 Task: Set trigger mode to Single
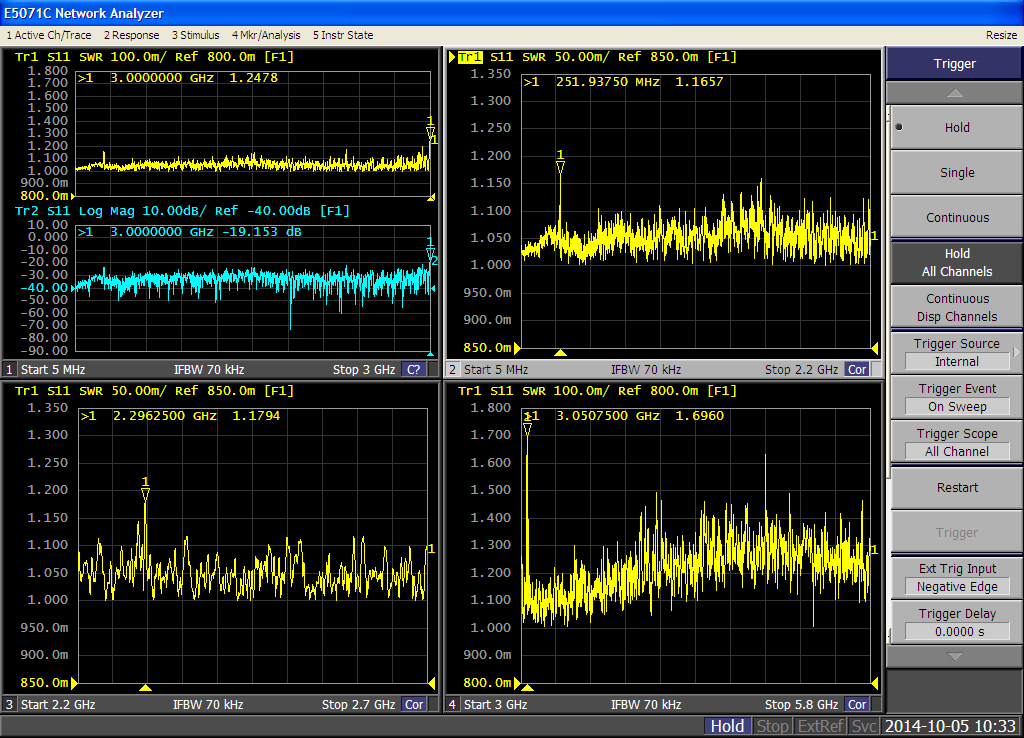point(956,172)
